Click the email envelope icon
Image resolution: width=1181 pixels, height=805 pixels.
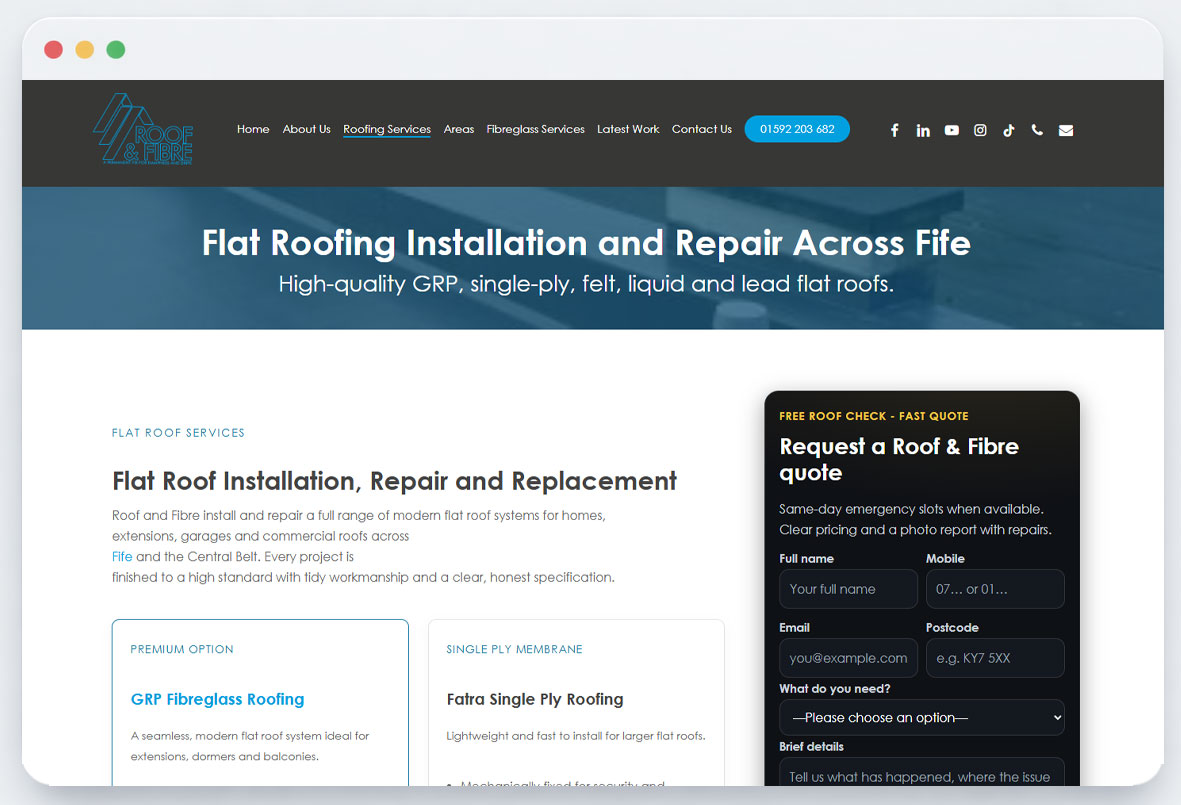1066,130
